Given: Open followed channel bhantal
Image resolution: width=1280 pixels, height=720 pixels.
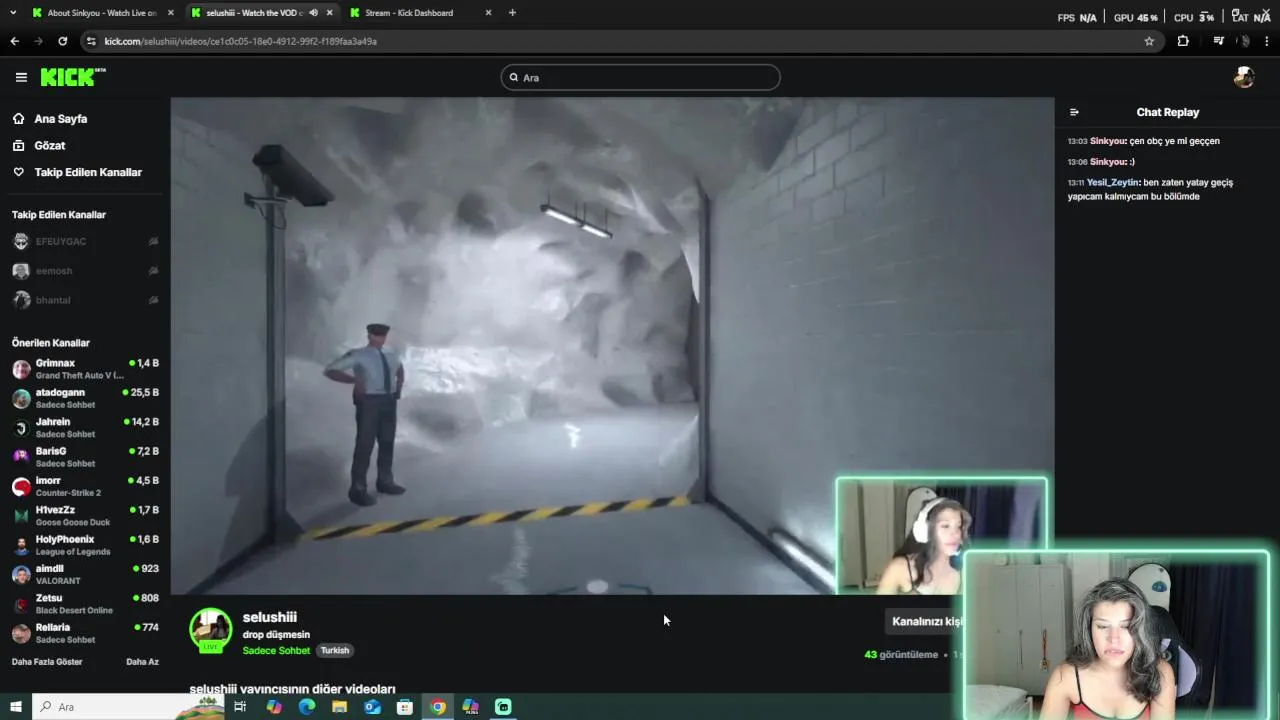Looking at the screenshot, I should 85,300.
